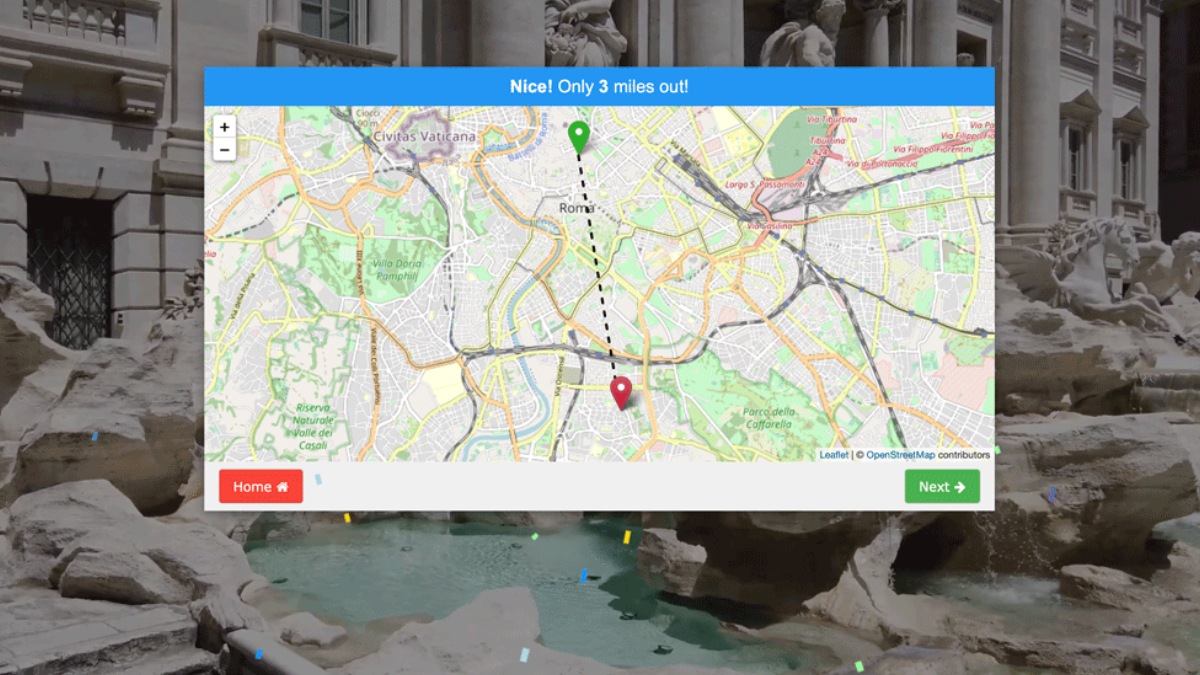Viewport: 1200px width, 675px height.
Task: Click the green location marker pin
Action: click(578, 136)
